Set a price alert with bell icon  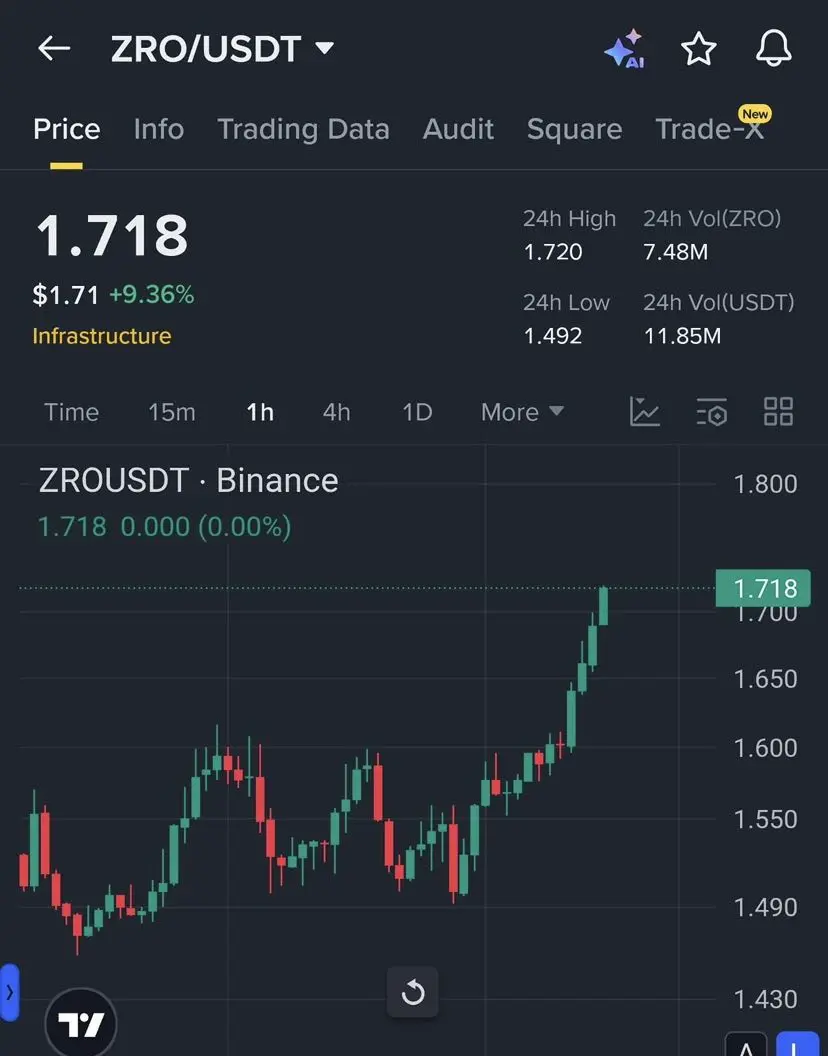[773, 48]
